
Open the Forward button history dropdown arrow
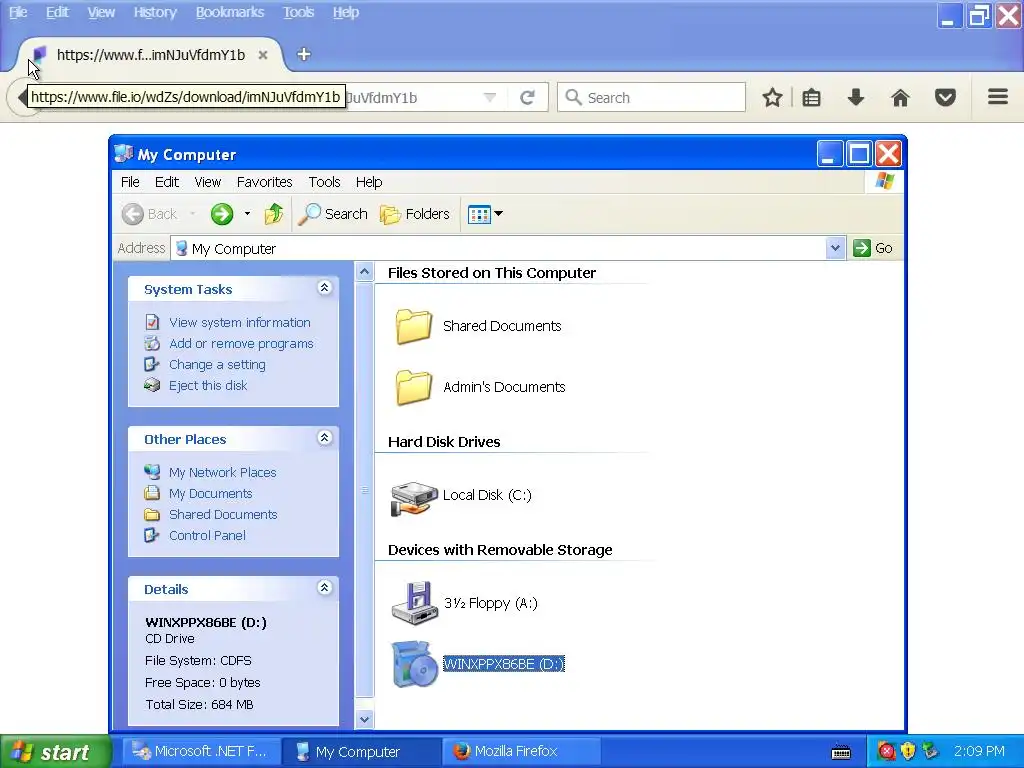pos(248,214)
